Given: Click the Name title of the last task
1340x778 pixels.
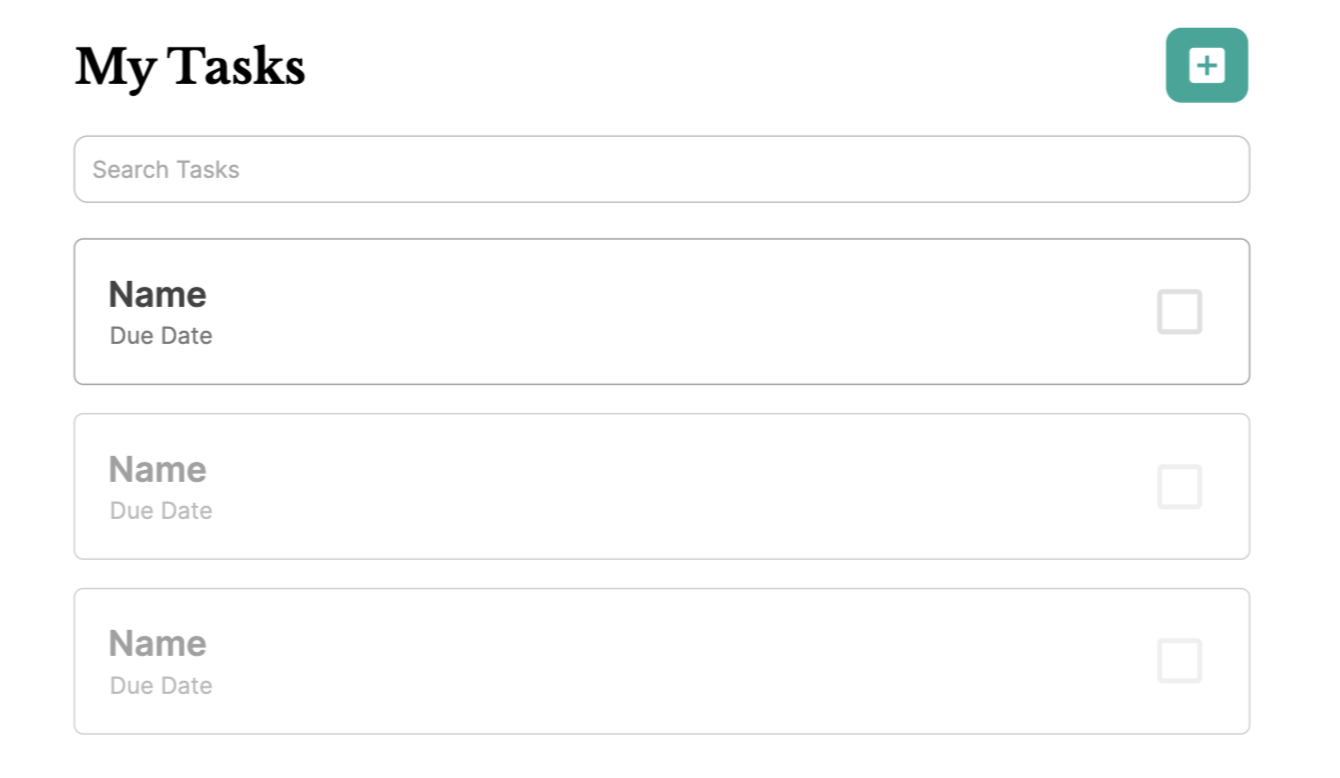Looking at the screenshot, I should coord(157,643).
